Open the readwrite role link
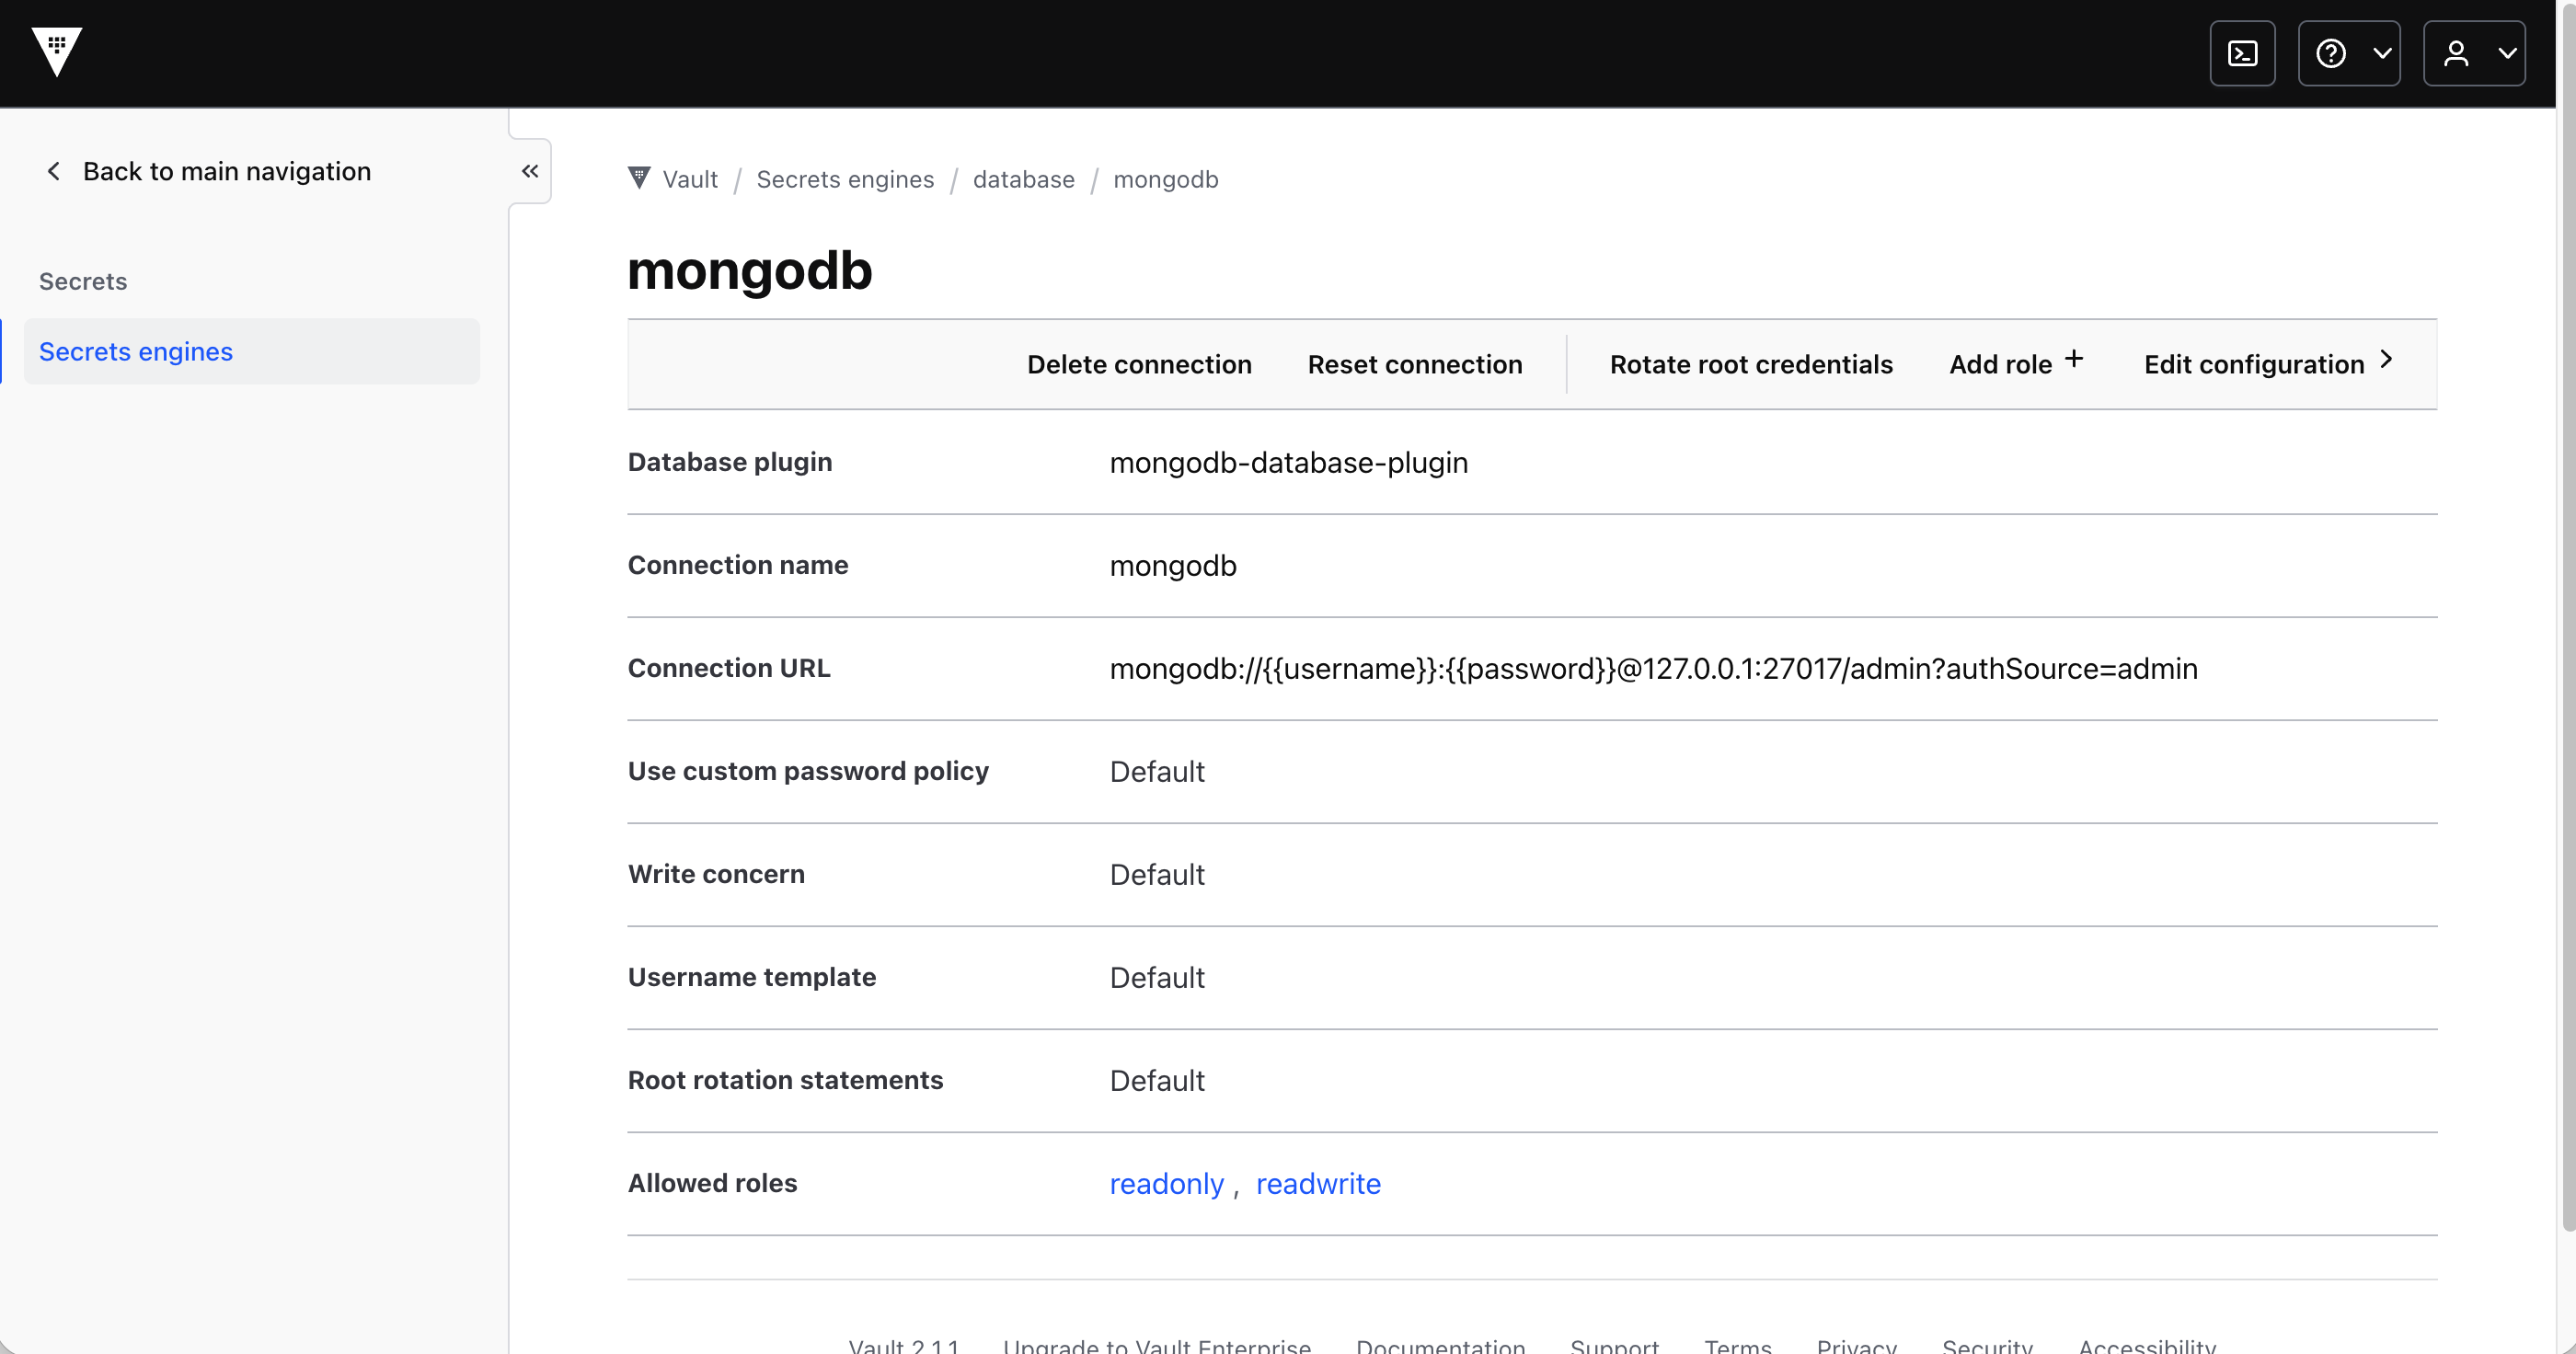This screenshot has width=2576, height=1354. tap(1318, 1184)
